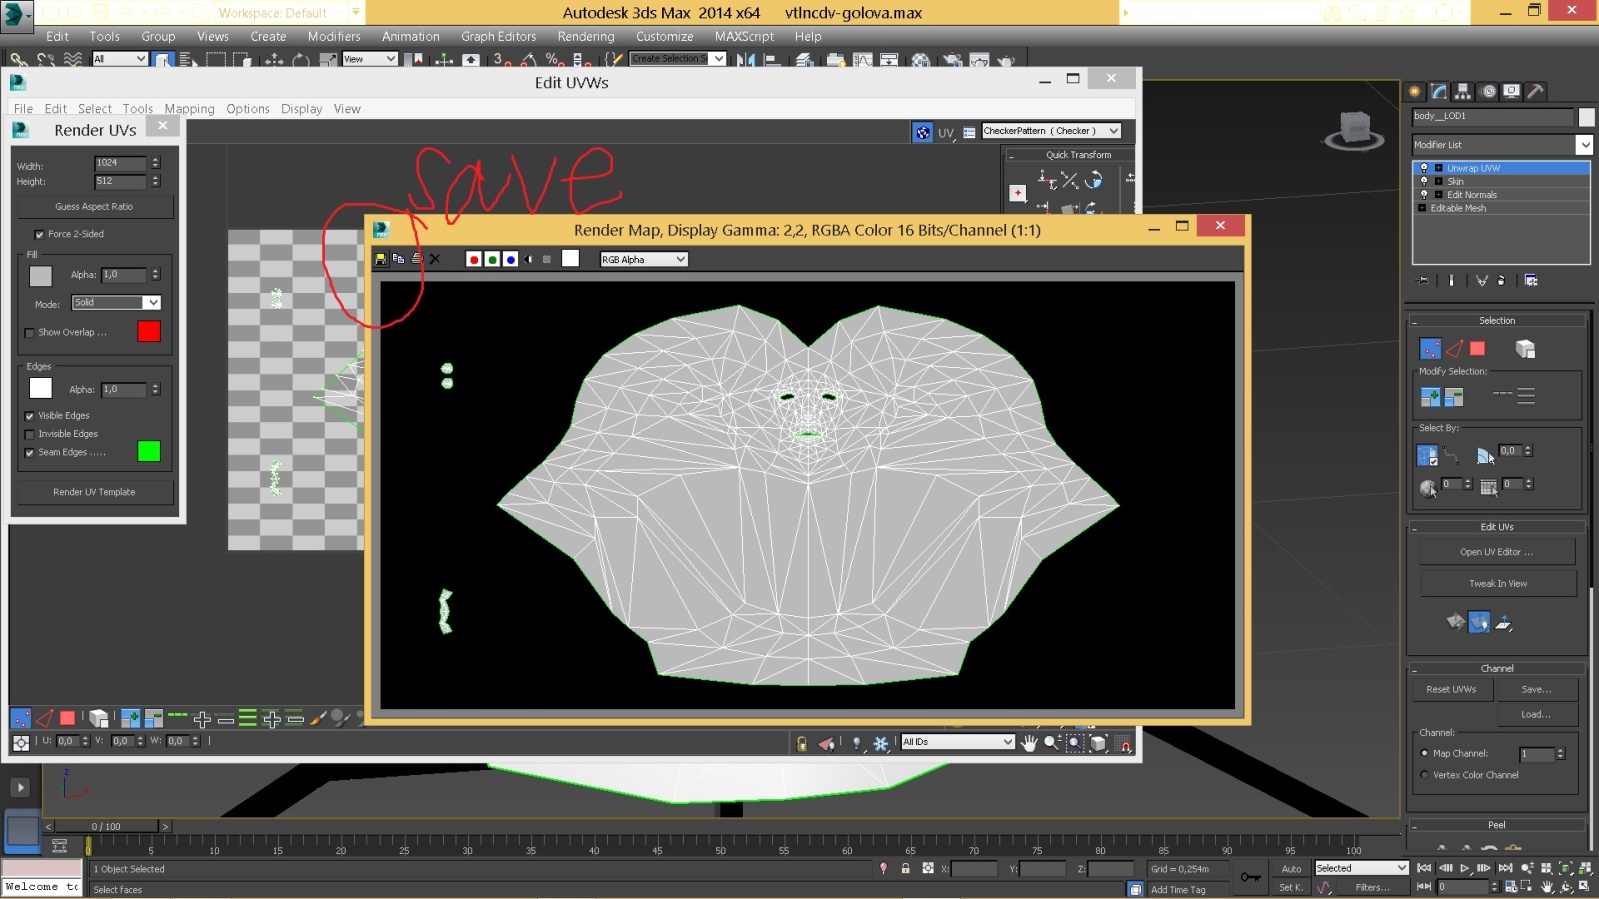Open All IDs dropdown in Edit UVWs
The width and height of the screenshot is (1599, 899).
click(x=957, y=742)
